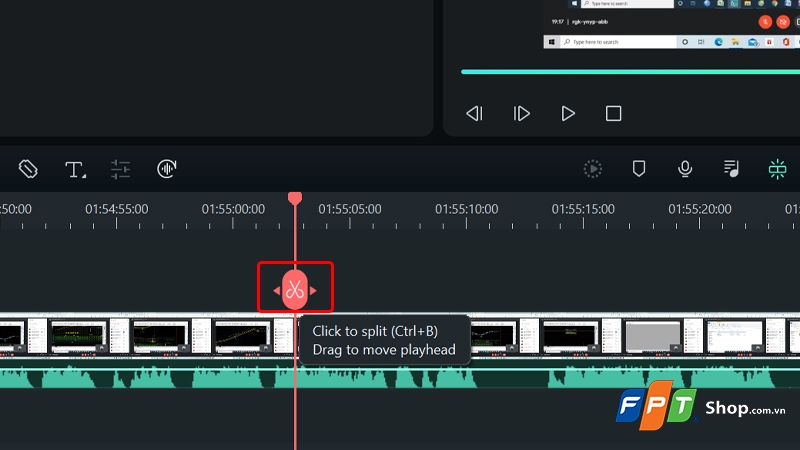Click the 01:55:10:00 mark on the ruler
The height and width of the screenshot is (450, 800).
[466, 209]
